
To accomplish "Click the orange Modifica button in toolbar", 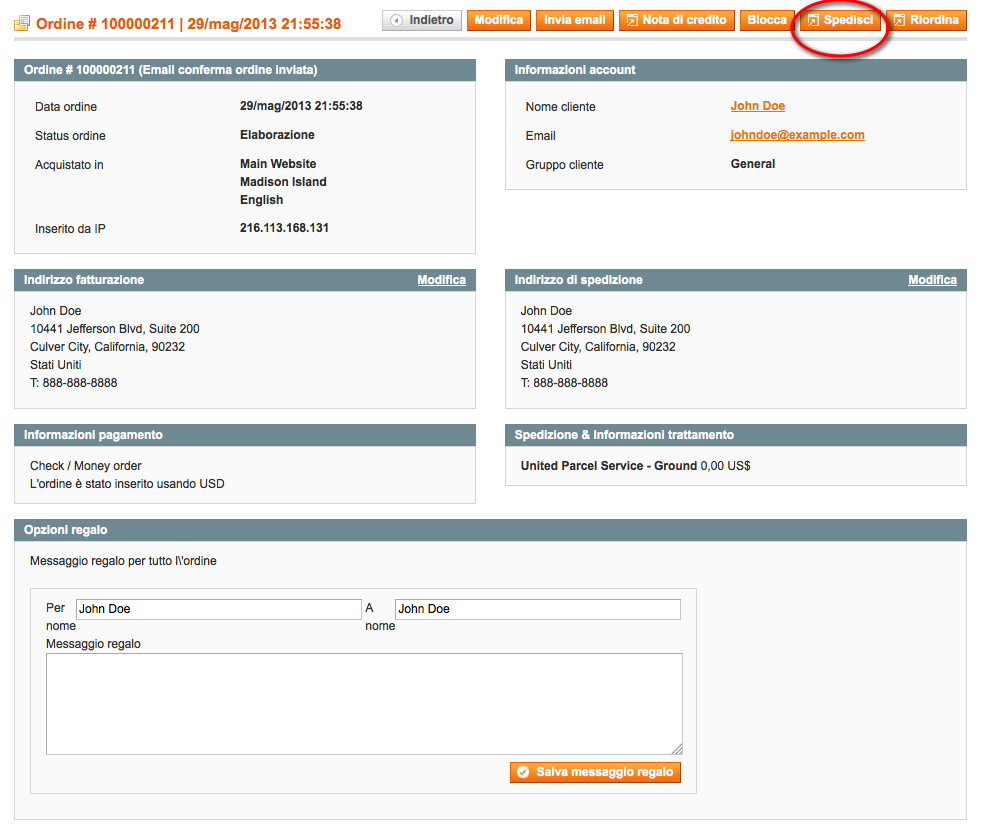I will tap(498, 20).
